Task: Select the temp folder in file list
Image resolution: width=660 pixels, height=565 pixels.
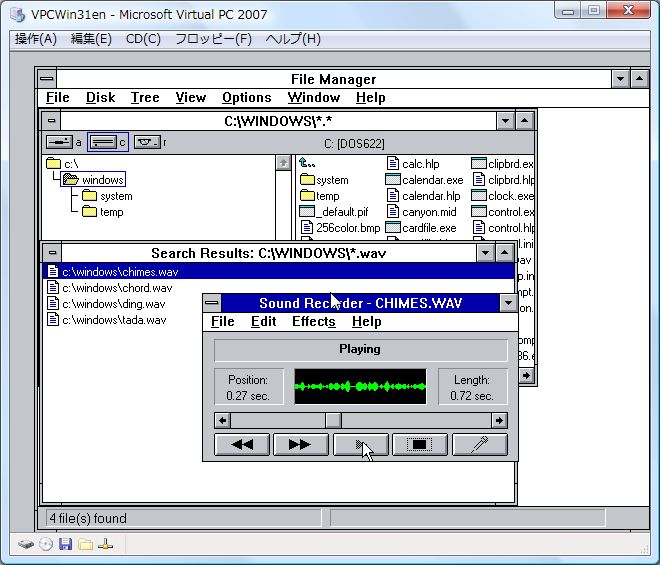Action: [319, 196]
